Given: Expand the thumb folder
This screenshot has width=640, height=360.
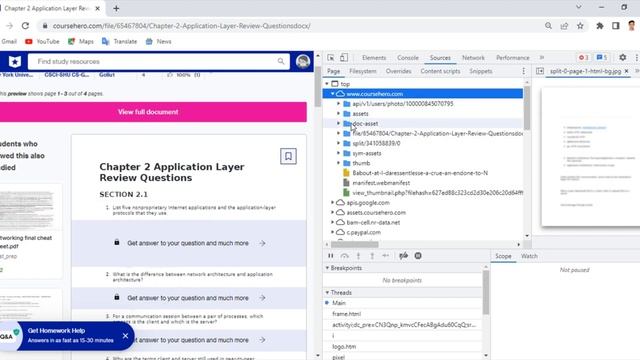Looking at the screenshot, I should pos(338,163).
